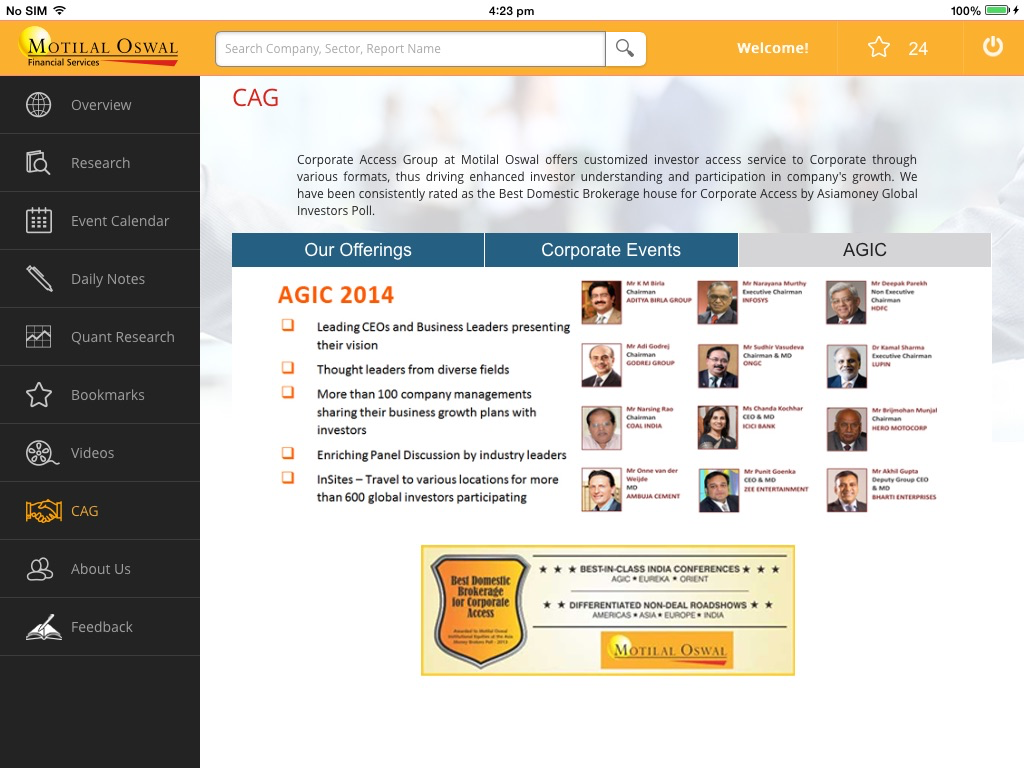Image resolution: width=1024 pixels, height=768 pixels.
Task: Tap Mr K M Birla's photo
Action: [601, 302]
